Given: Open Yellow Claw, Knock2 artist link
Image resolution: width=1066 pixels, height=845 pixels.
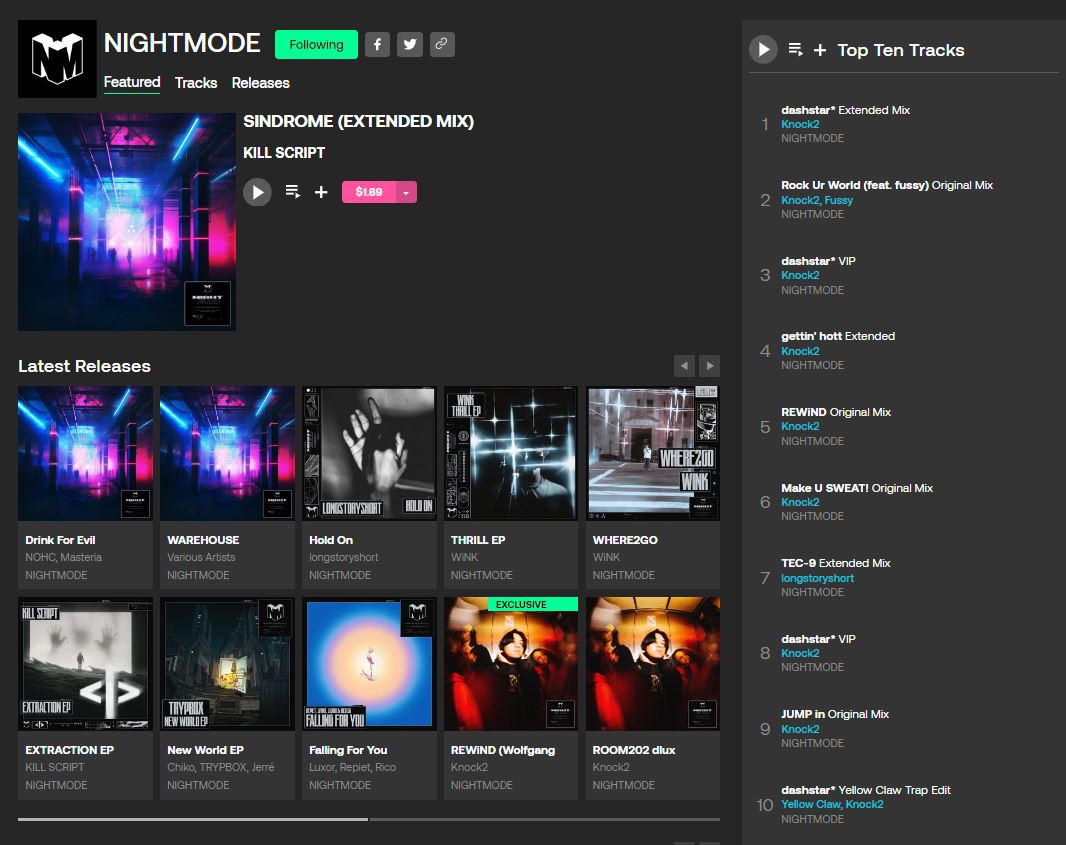Looking at the screenshot, I should click(x=832, y=804).
